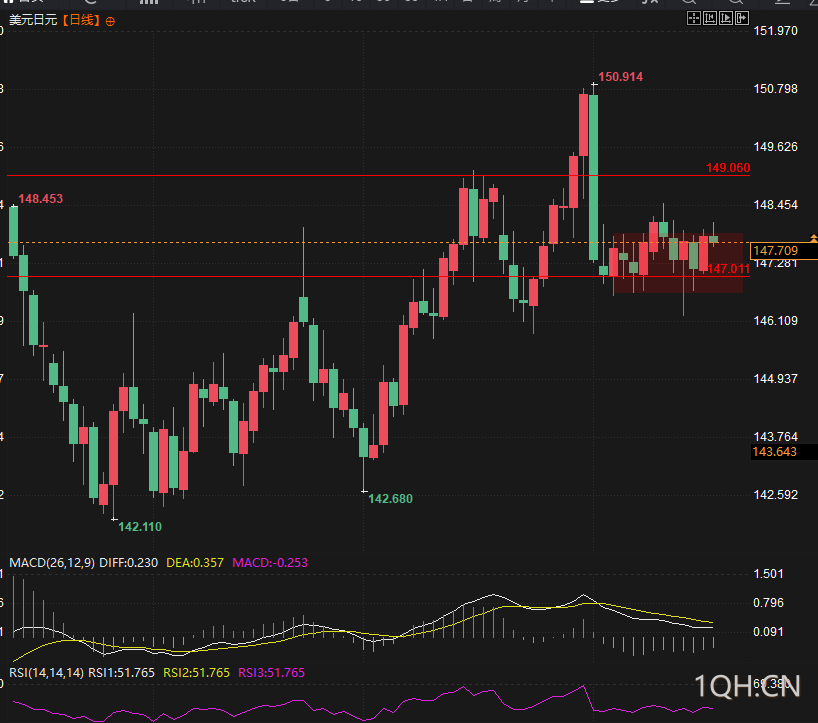Click the 150.914 high price marker
Image resolution: width=818 pixels, height=723 pixels.
(x=620, y=77)
